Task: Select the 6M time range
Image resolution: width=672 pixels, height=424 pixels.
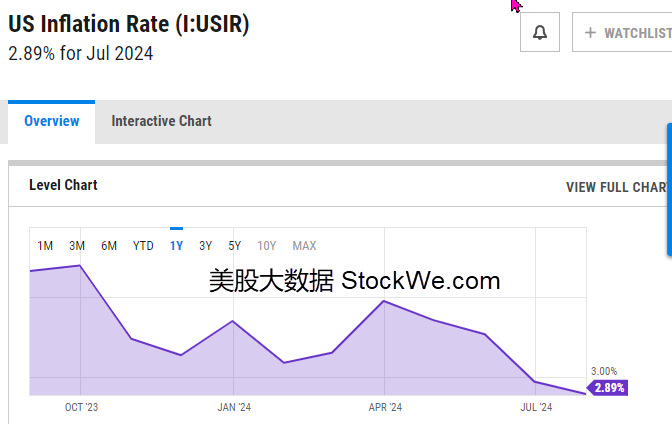Action: click(x=109, y=246)
